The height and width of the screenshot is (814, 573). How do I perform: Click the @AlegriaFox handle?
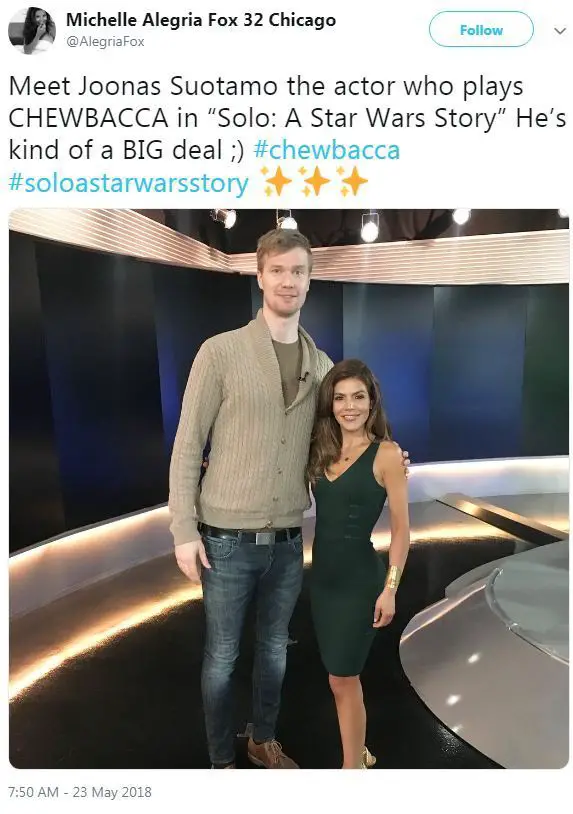tap(105, 41)
